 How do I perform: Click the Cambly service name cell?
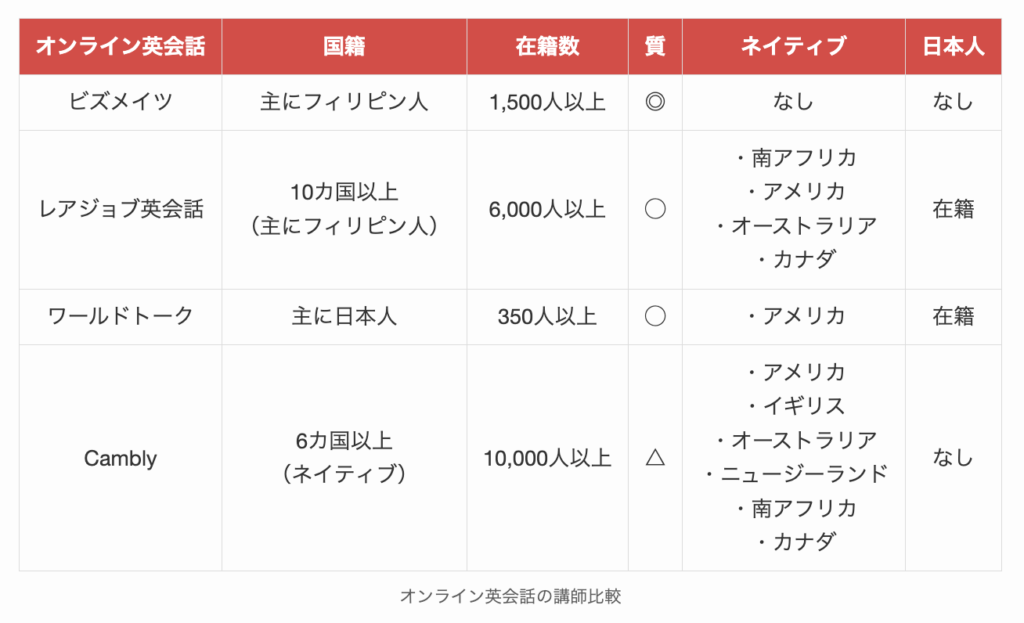121,458
